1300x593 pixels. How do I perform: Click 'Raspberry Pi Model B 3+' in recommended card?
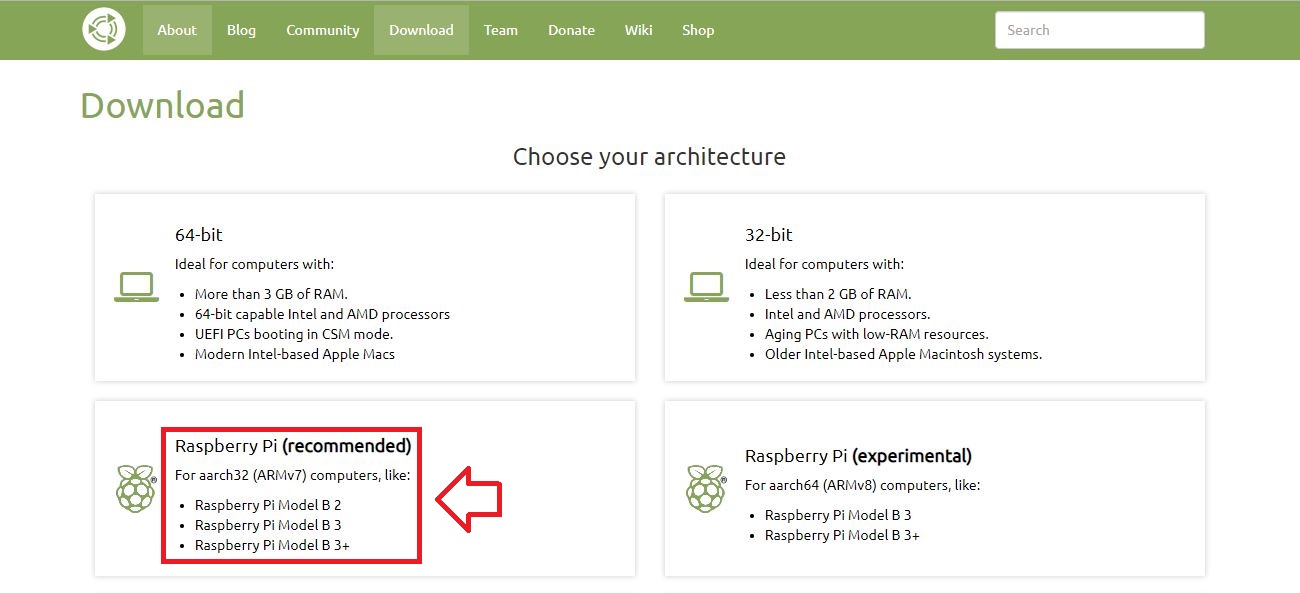[272, 545]
